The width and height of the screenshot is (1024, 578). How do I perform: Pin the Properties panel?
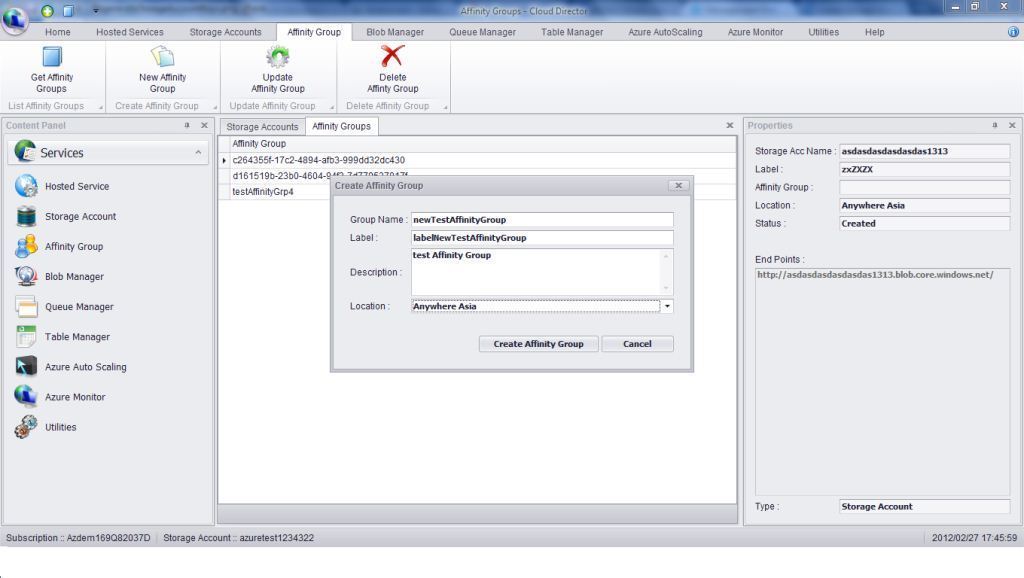pyautogui.click(x=995, y=125)
